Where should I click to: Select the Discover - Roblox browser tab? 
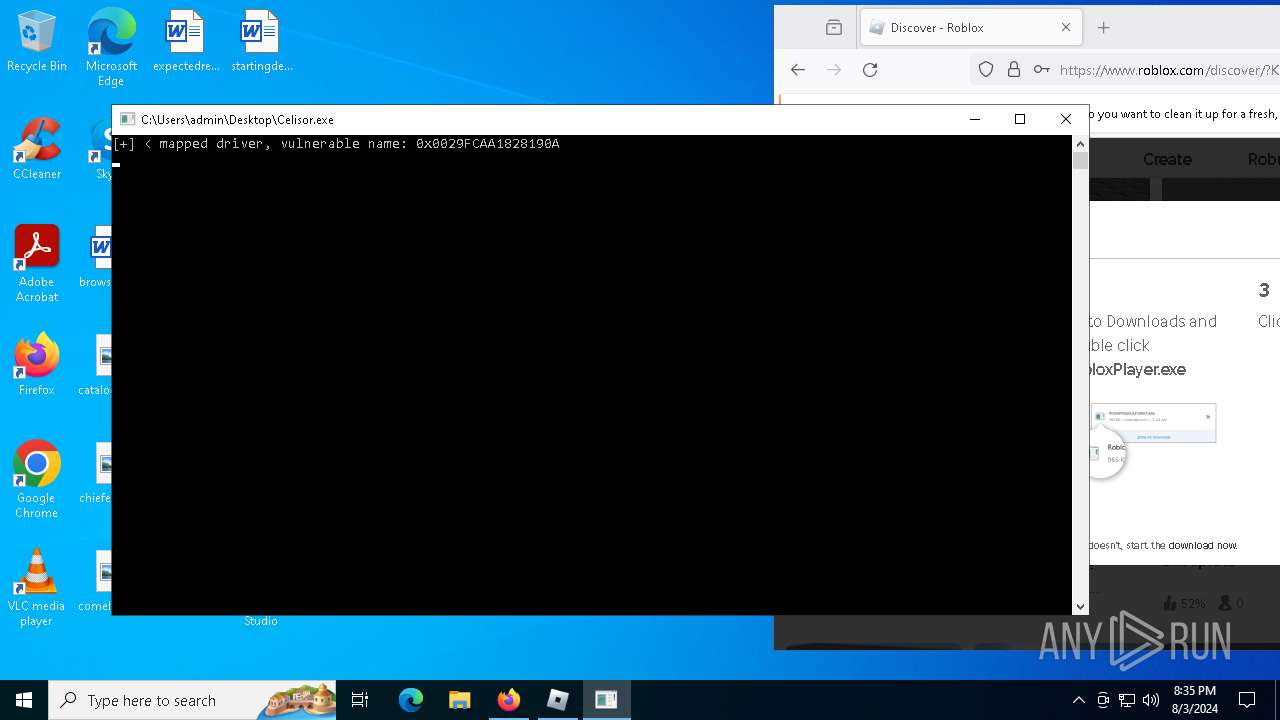[970, 28]
